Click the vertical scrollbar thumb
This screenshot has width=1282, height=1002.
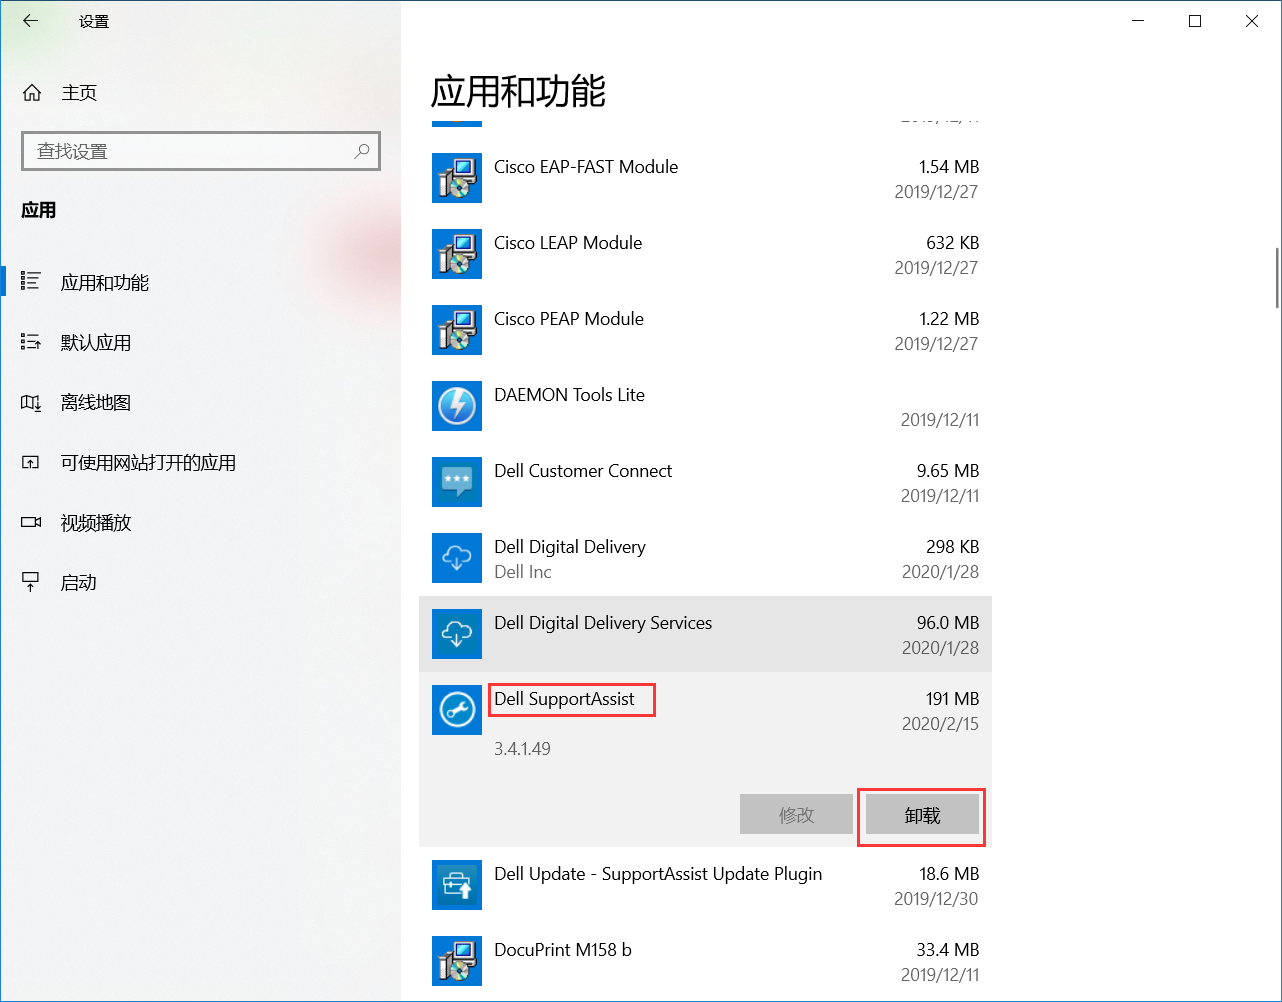coord(1277,278)
